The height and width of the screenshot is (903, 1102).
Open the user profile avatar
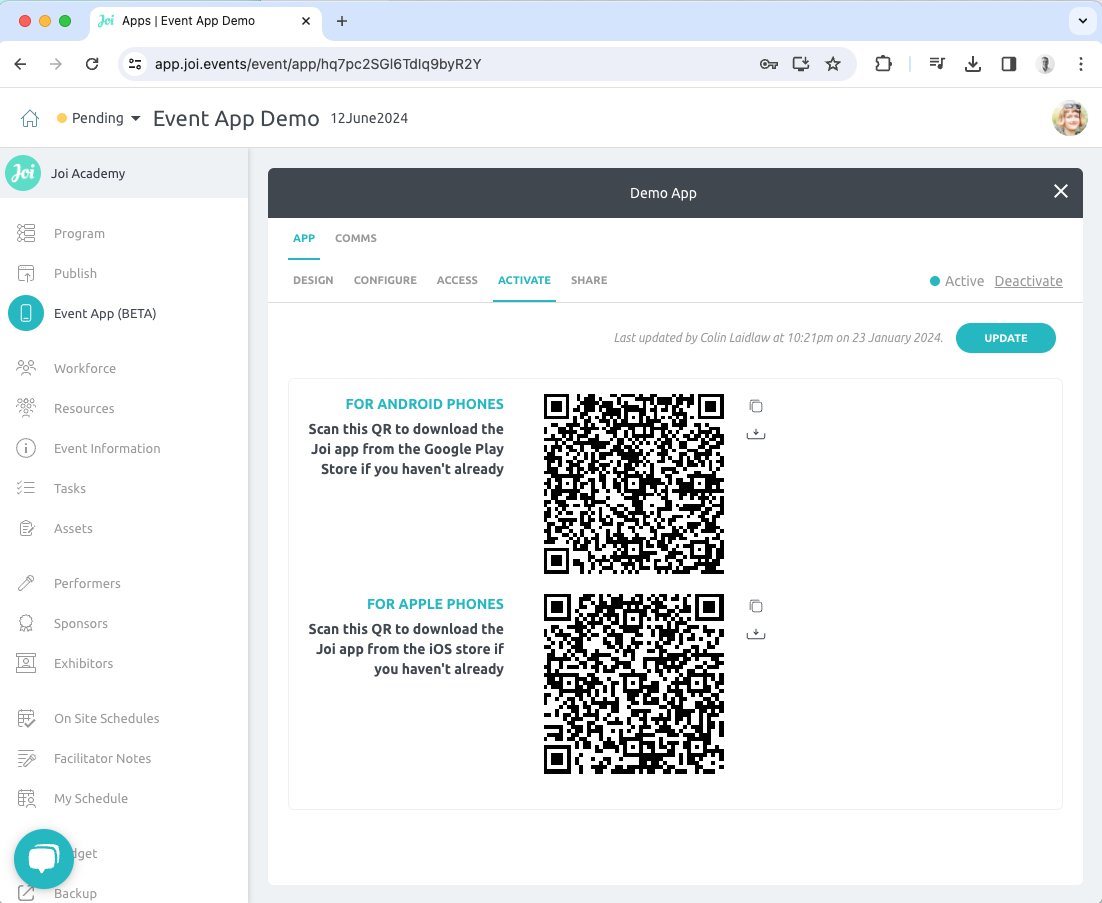tap(1070, 118)
